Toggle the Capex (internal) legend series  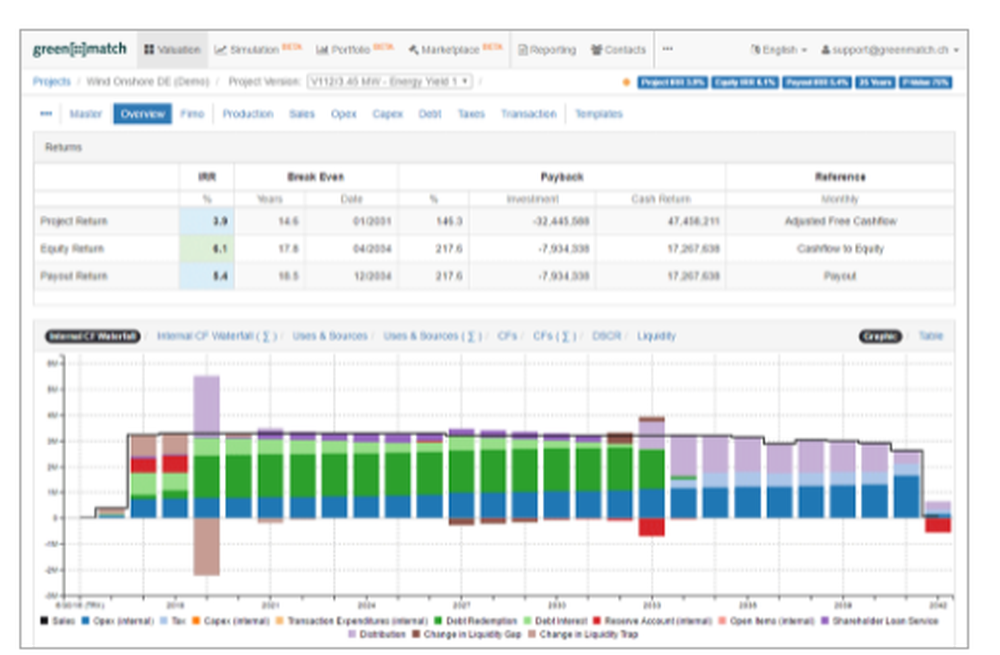pos(230,621)
